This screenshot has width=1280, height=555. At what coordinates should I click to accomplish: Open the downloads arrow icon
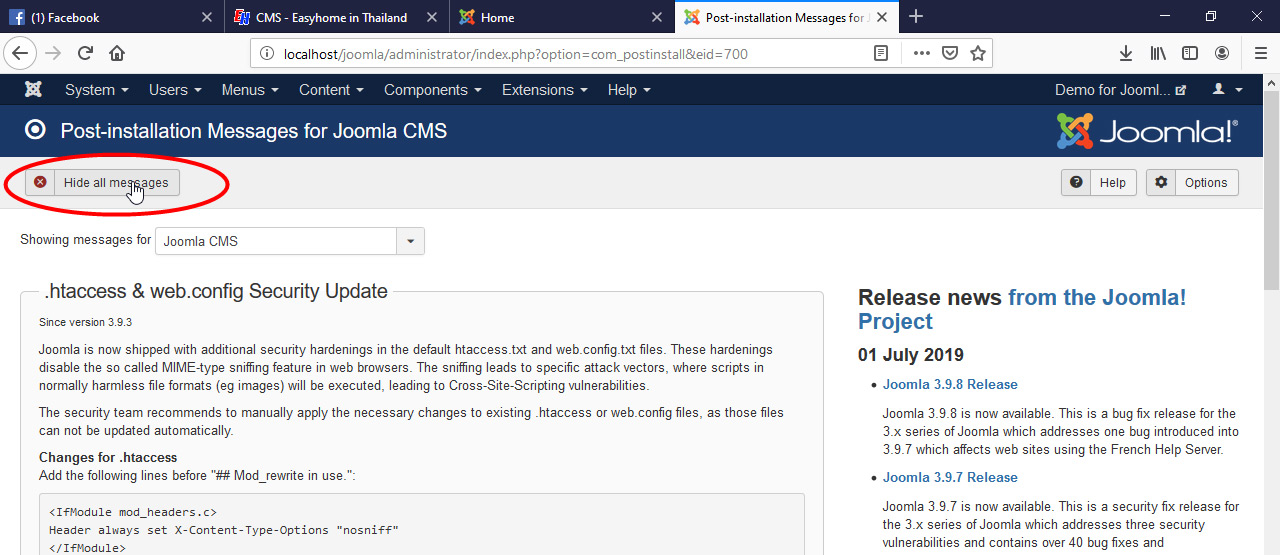1126,53
